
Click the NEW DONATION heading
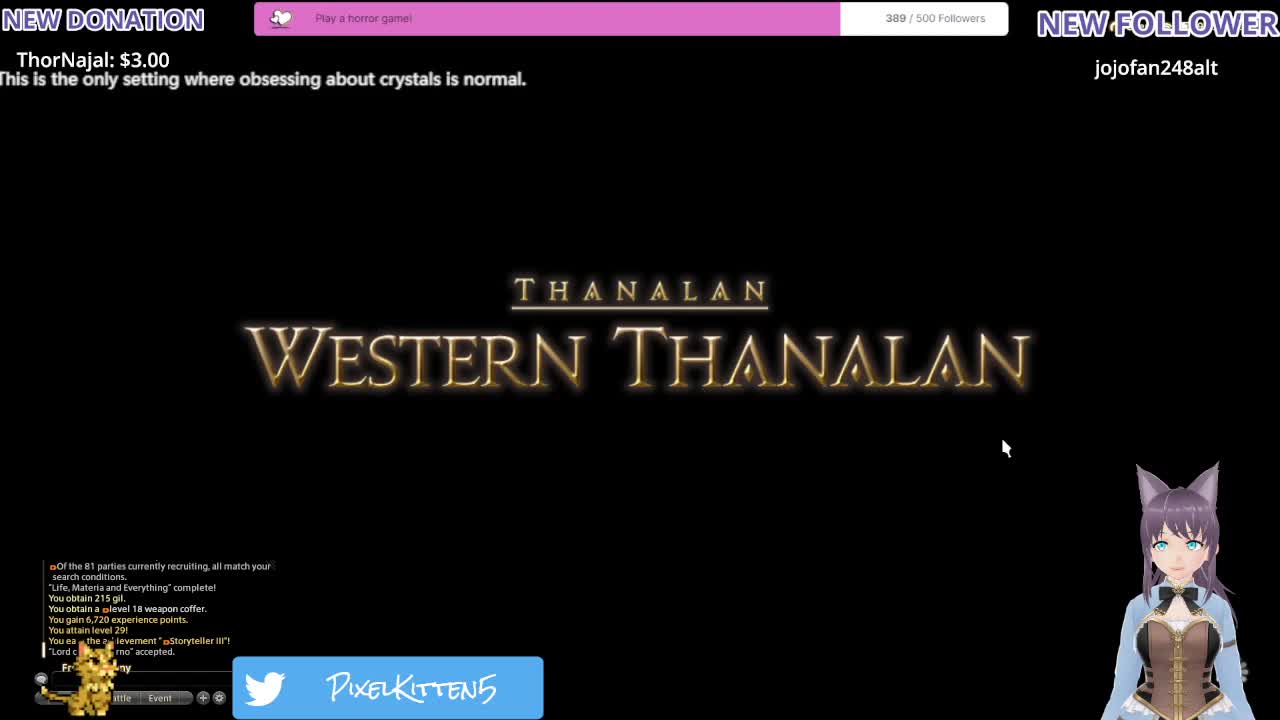point(103,20)
